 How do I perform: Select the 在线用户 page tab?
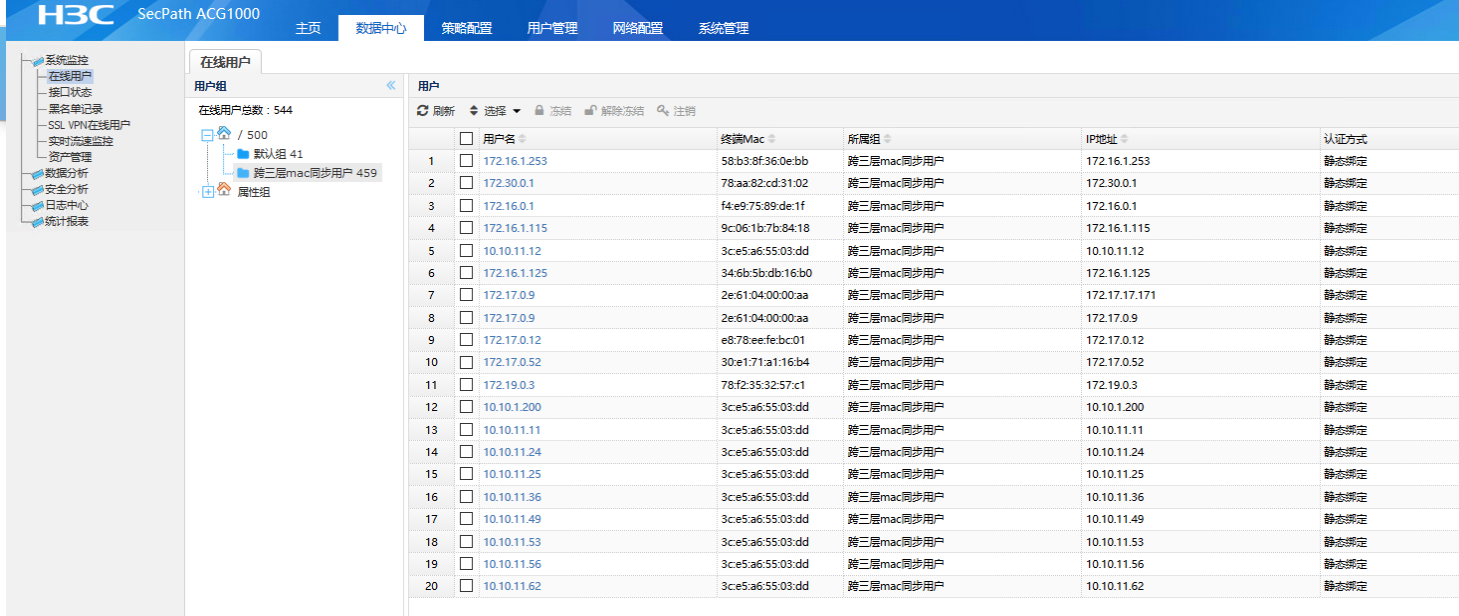[225, 62]
